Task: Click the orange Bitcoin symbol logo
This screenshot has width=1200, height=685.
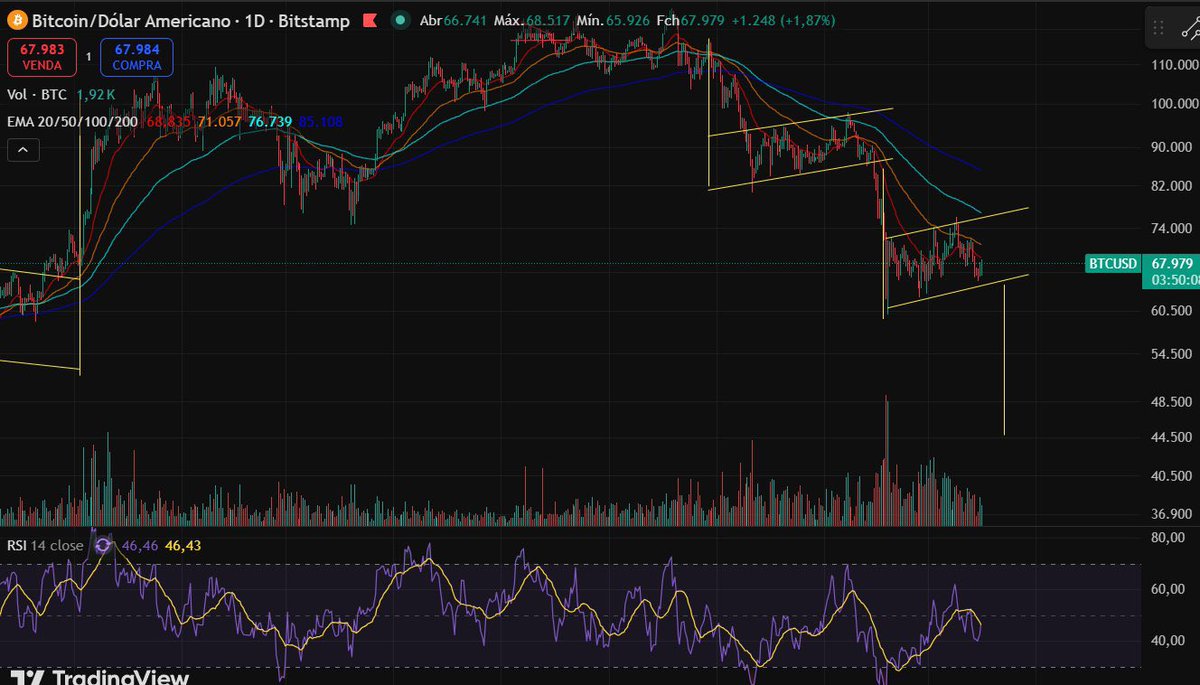Action: [x=17, y=20]
